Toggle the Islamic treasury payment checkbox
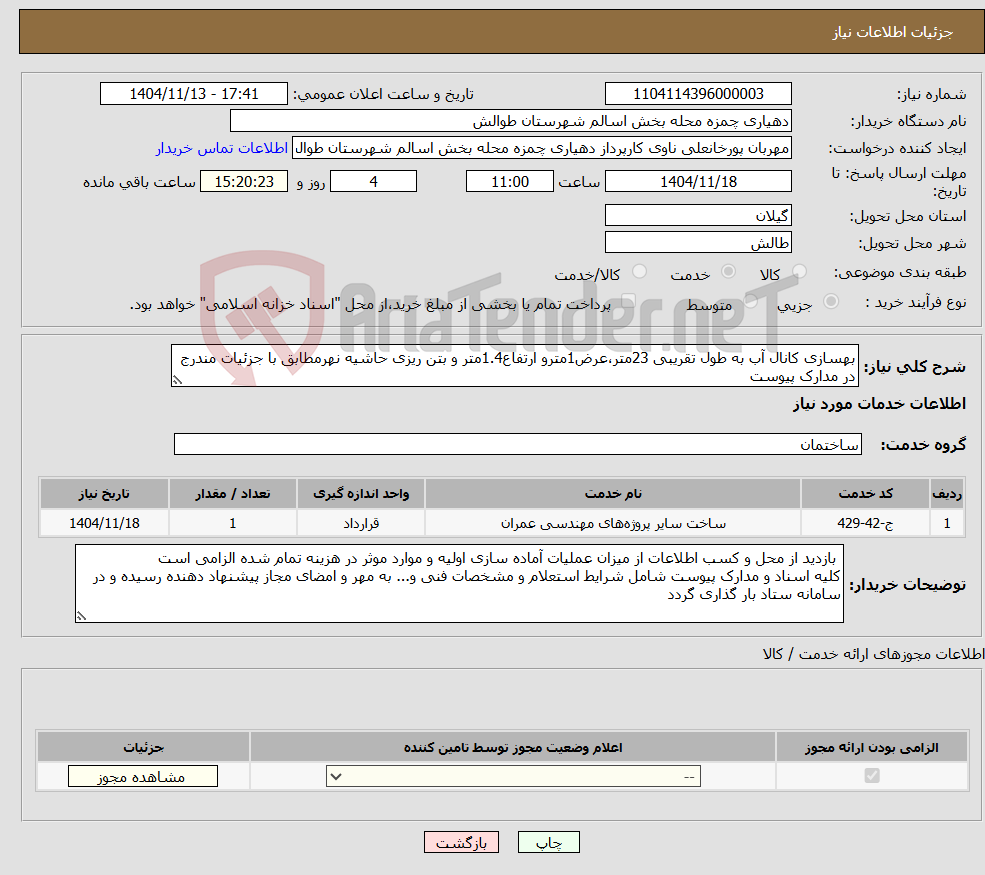The image size is (985, 875). (628, 302)
